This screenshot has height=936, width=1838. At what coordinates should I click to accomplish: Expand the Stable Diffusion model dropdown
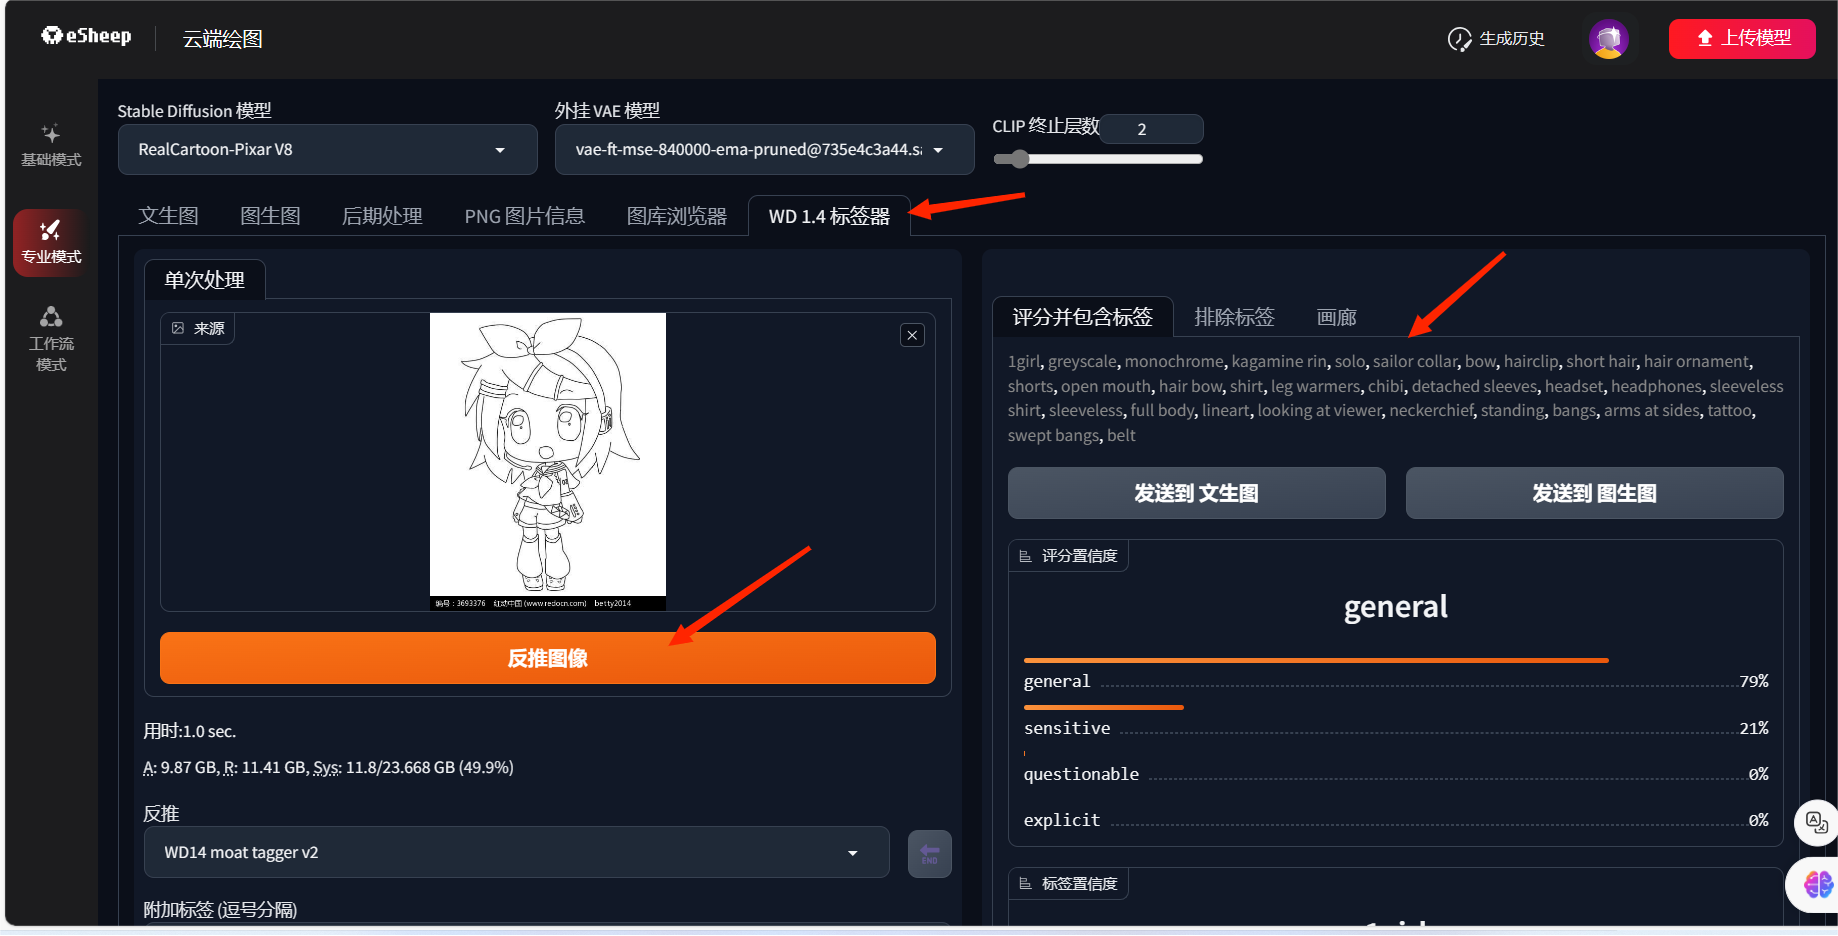coord(327,150)
